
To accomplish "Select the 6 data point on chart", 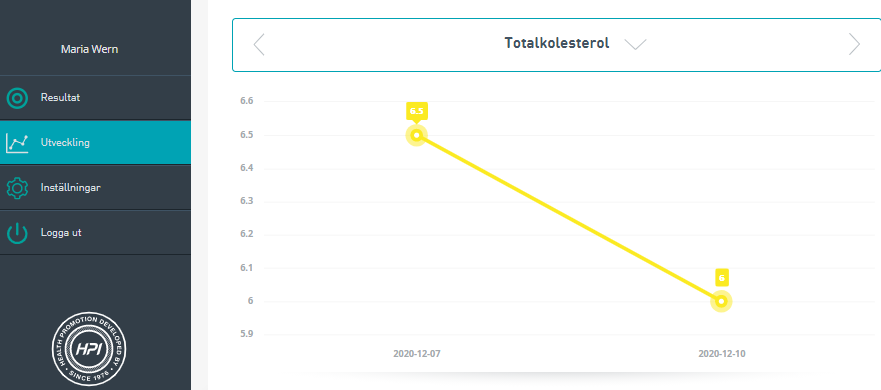I will 721,301.
